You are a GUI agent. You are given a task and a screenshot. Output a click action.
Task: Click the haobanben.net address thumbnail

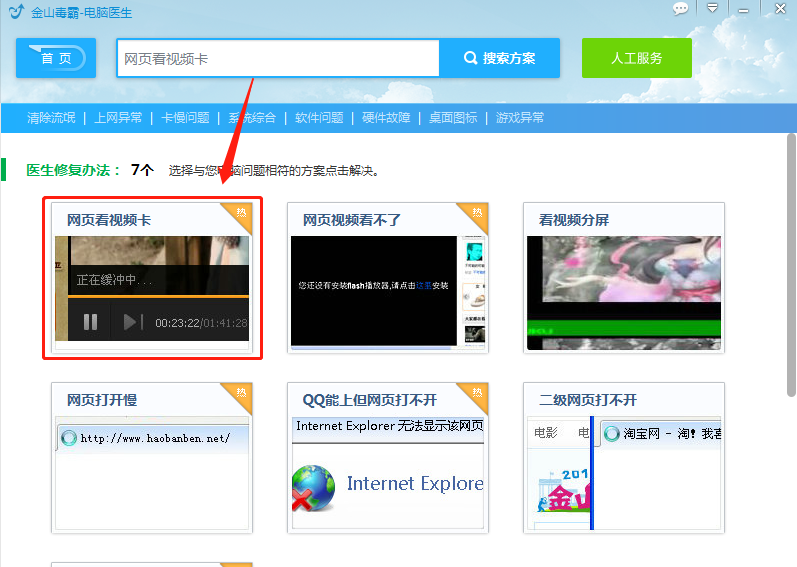click(152, 472)
